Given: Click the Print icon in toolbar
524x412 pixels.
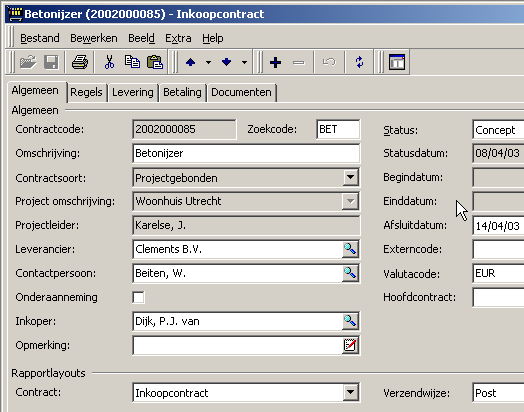Looking at the screenshot, I should [80, 62].
